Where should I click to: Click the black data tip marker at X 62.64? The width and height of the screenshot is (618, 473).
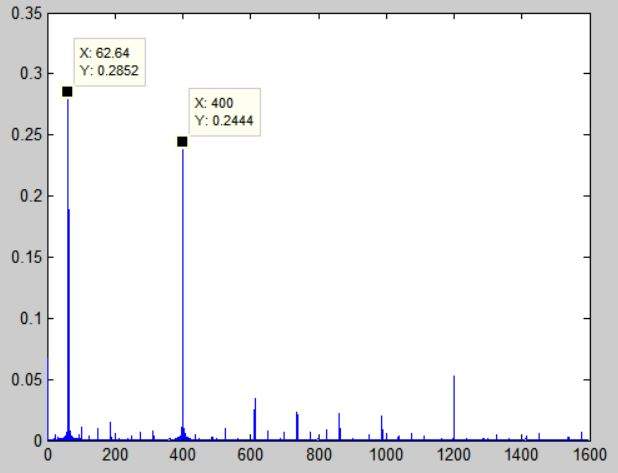(67, 92)
